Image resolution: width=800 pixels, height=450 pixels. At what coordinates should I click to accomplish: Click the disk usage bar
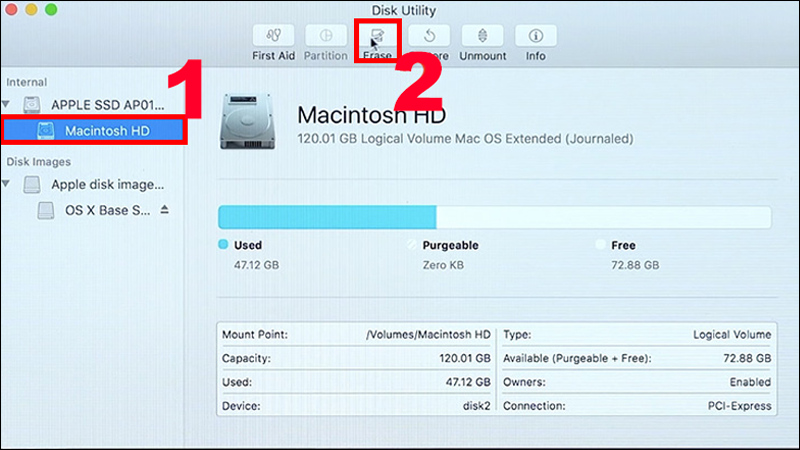click(494, 217)
